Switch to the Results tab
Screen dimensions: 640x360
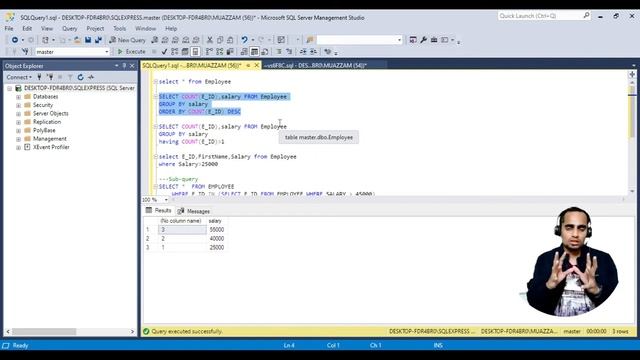pyautogui.click(x=158, y=211)
